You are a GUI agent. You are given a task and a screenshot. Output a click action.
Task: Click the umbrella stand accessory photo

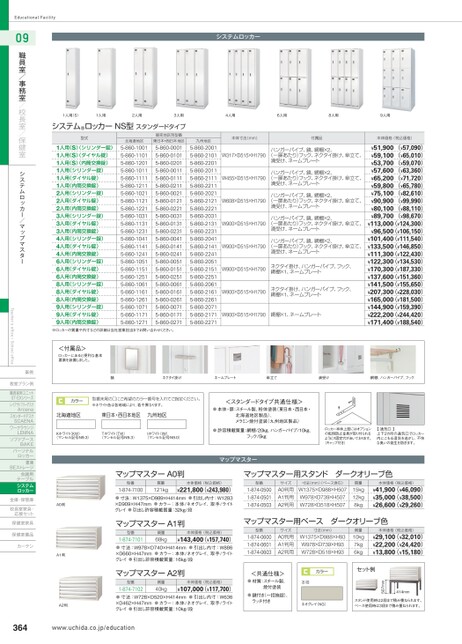pos(289,359)
